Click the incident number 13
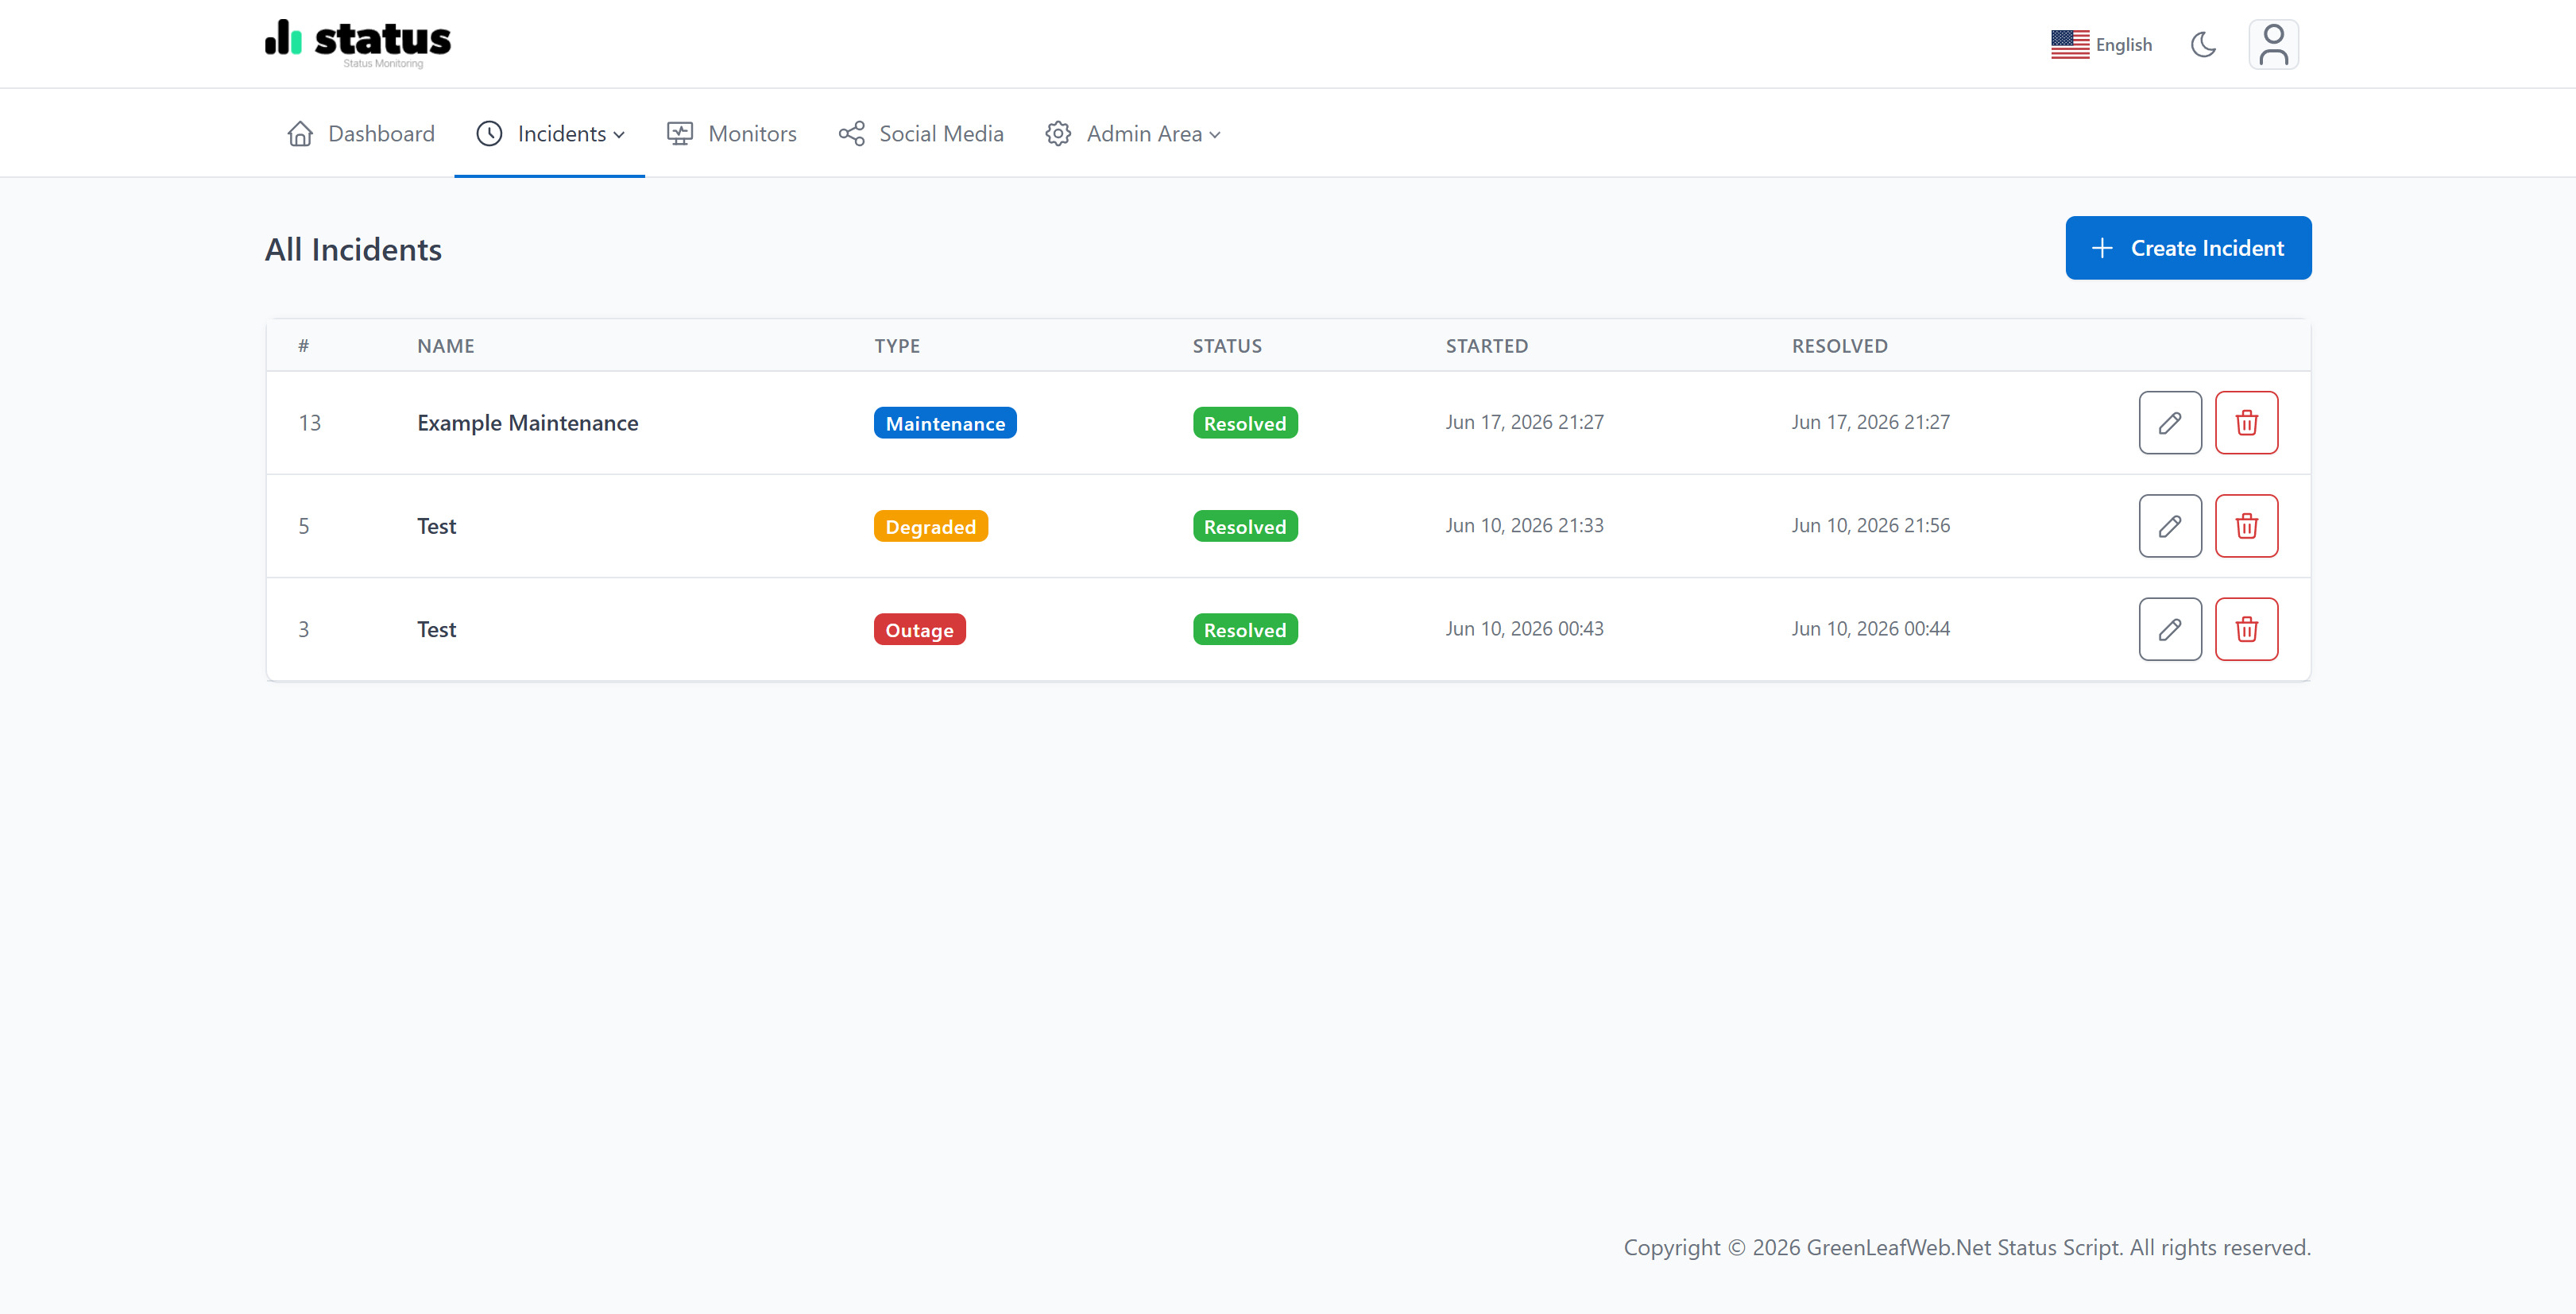Viewport: 2576px width, 1314px height. point(309,423)
